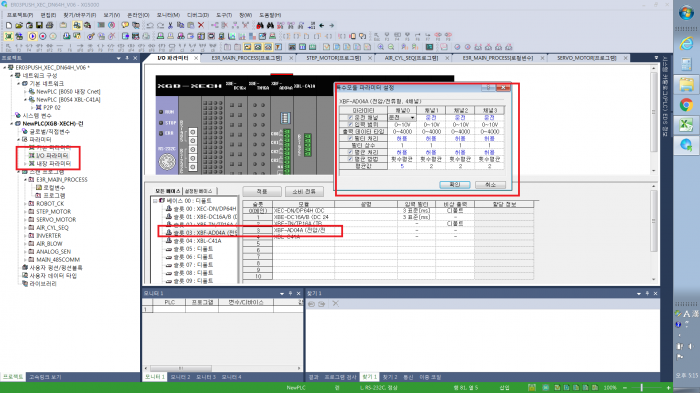Click the 확인 button in dialog

point(454,184)
